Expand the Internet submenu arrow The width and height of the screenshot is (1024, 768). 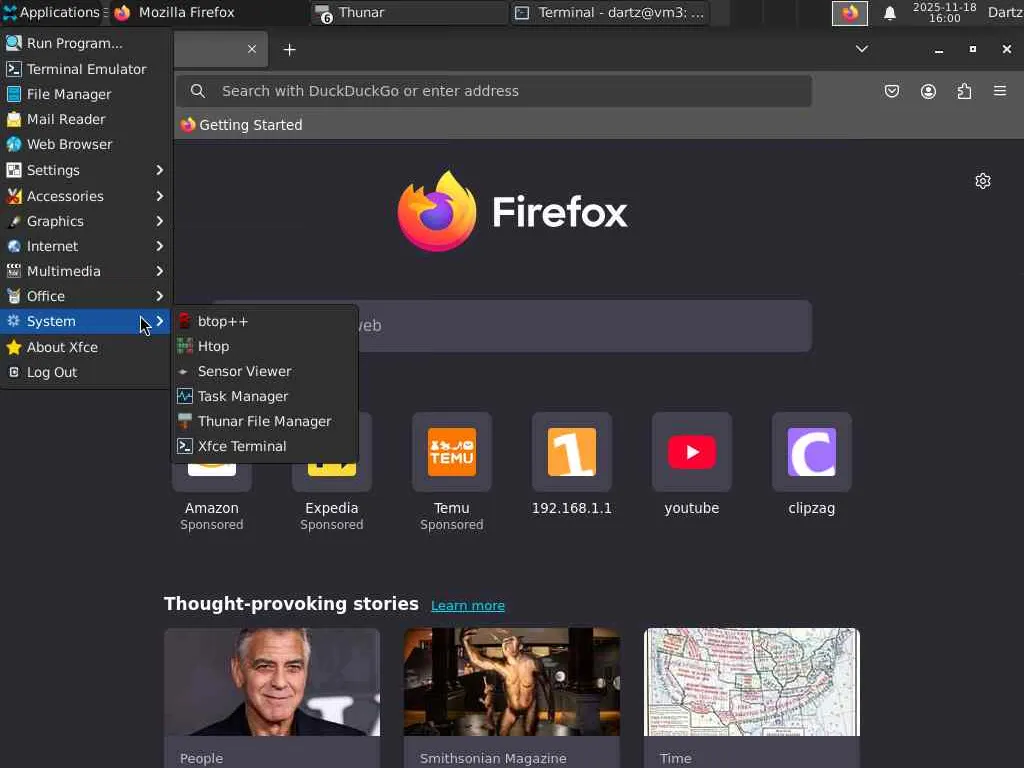click(159, 246)
